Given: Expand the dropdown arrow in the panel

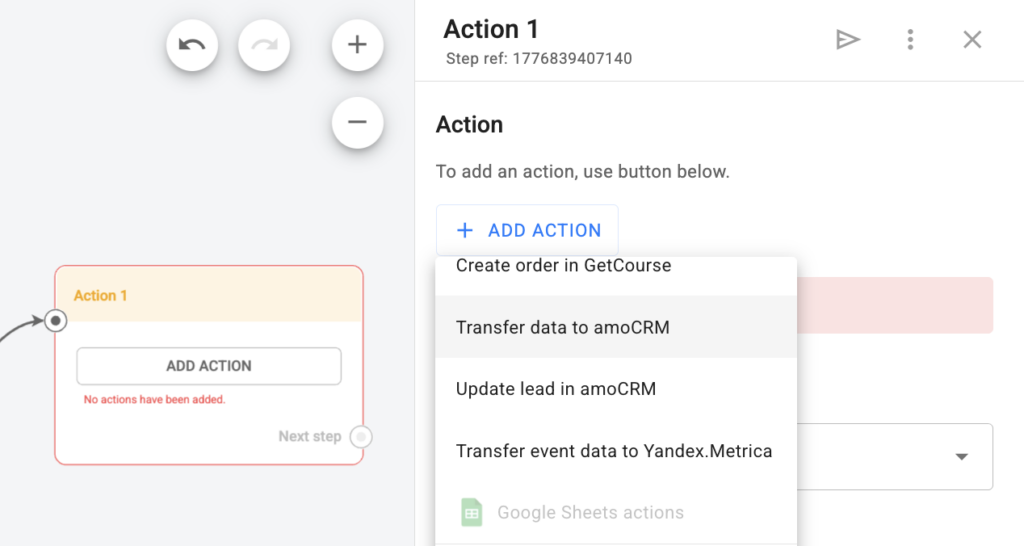Looking at the screenshot, I should coord(961,457).
